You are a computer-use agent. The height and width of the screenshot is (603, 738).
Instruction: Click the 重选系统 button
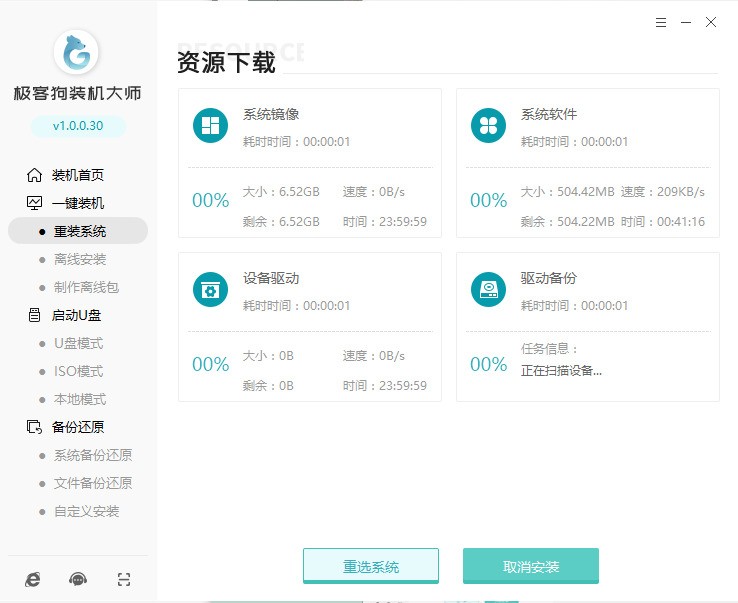point(371,566)
